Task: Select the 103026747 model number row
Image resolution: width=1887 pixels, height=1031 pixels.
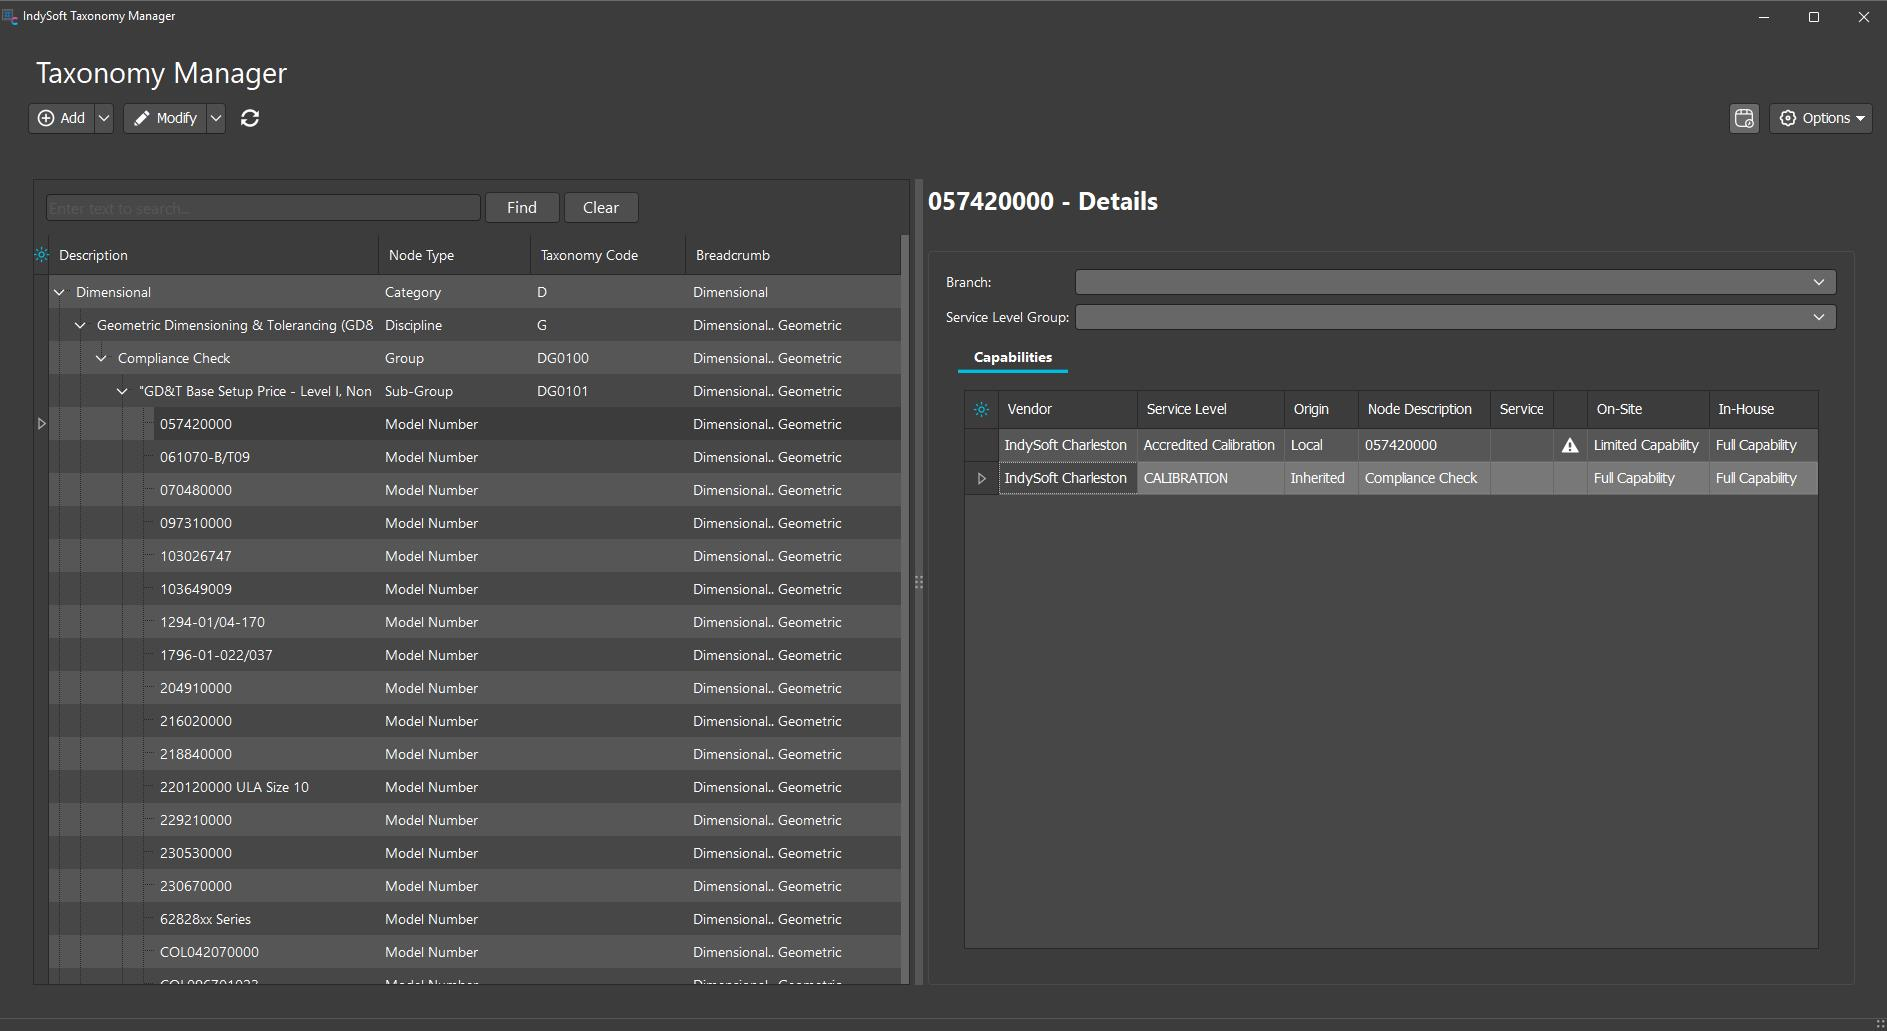Action: 196,556
